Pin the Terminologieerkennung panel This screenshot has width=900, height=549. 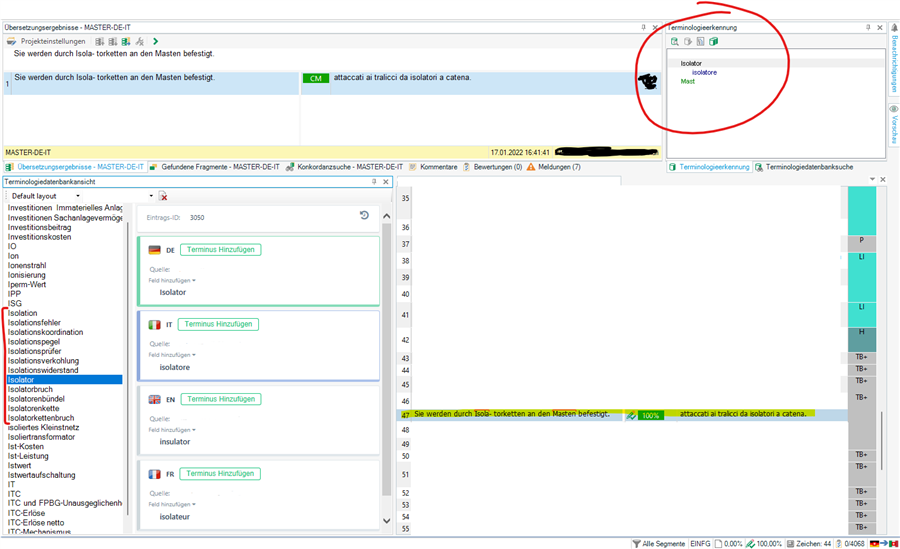[868, 27]
